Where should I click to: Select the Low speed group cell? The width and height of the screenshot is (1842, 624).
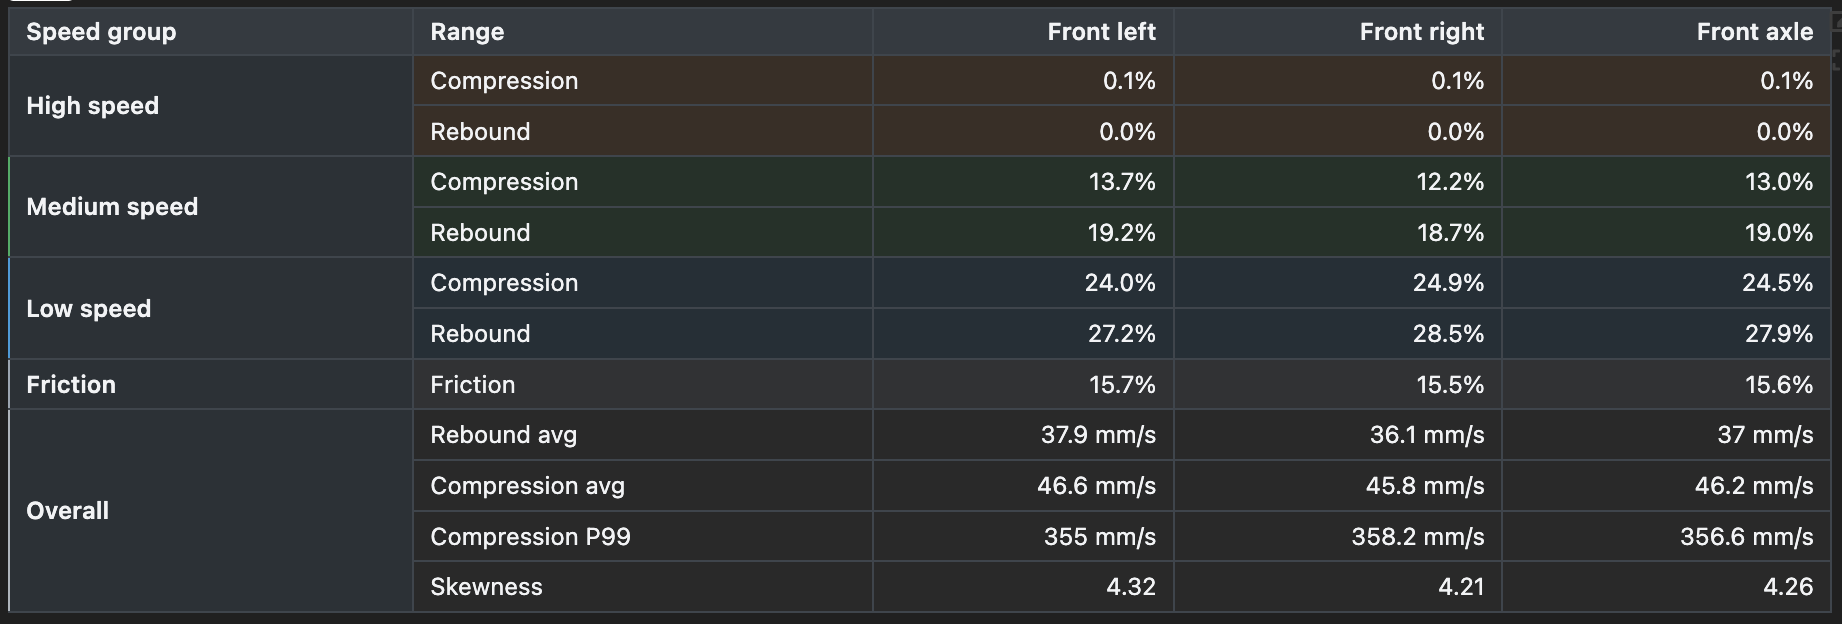(211, 308)
